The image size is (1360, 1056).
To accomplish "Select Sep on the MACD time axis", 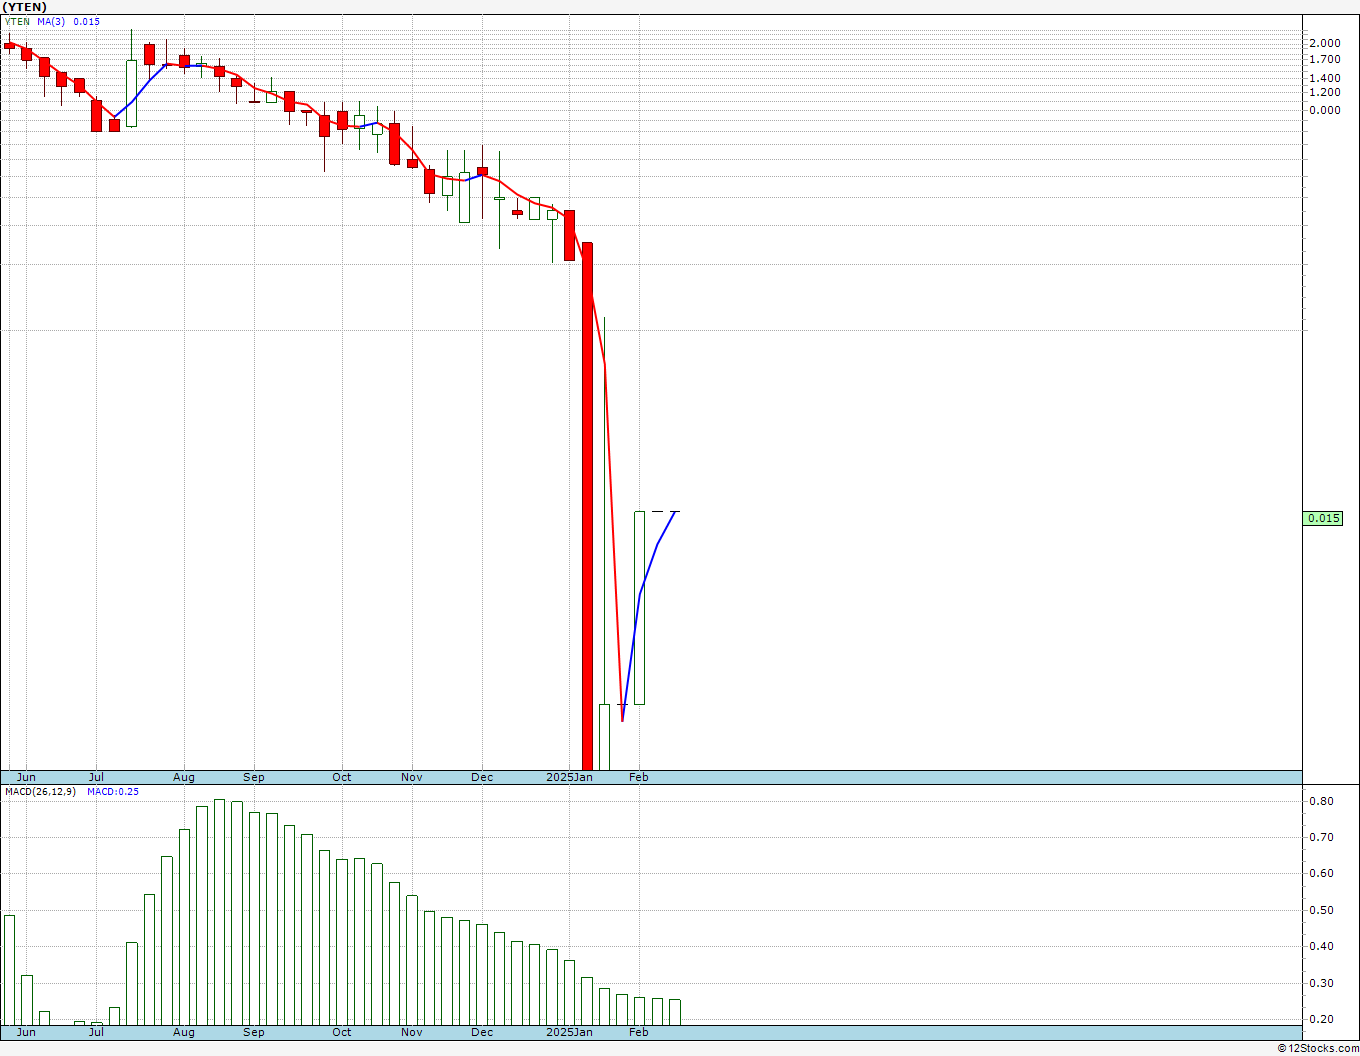I will [254, 1032].
